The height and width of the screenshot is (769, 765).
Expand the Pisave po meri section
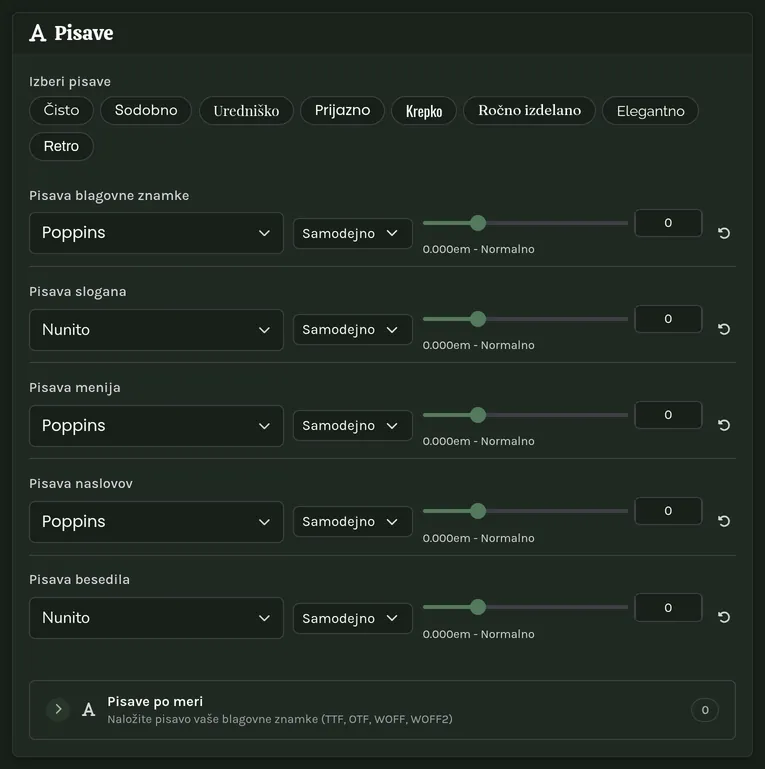(x=58, y=709)
